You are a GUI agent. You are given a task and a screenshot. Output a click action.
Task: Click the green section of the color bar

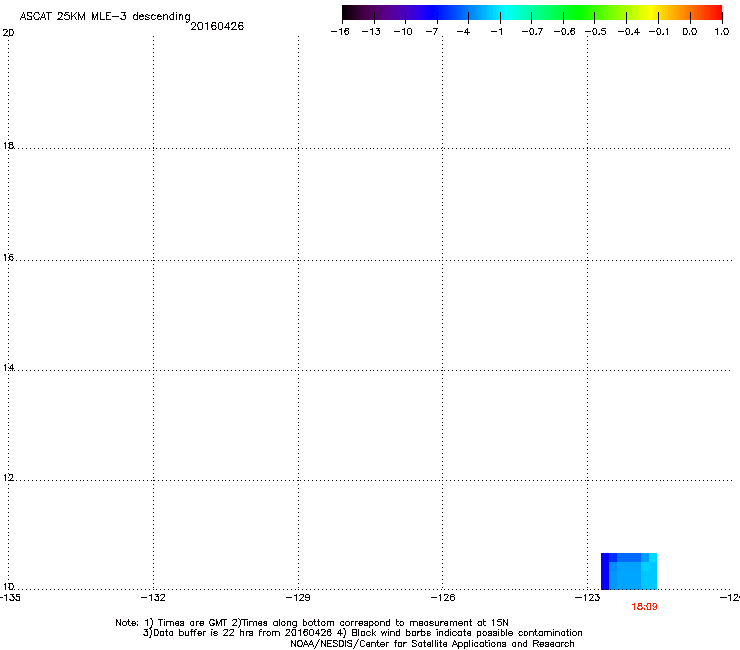click(x=580, y=13)
